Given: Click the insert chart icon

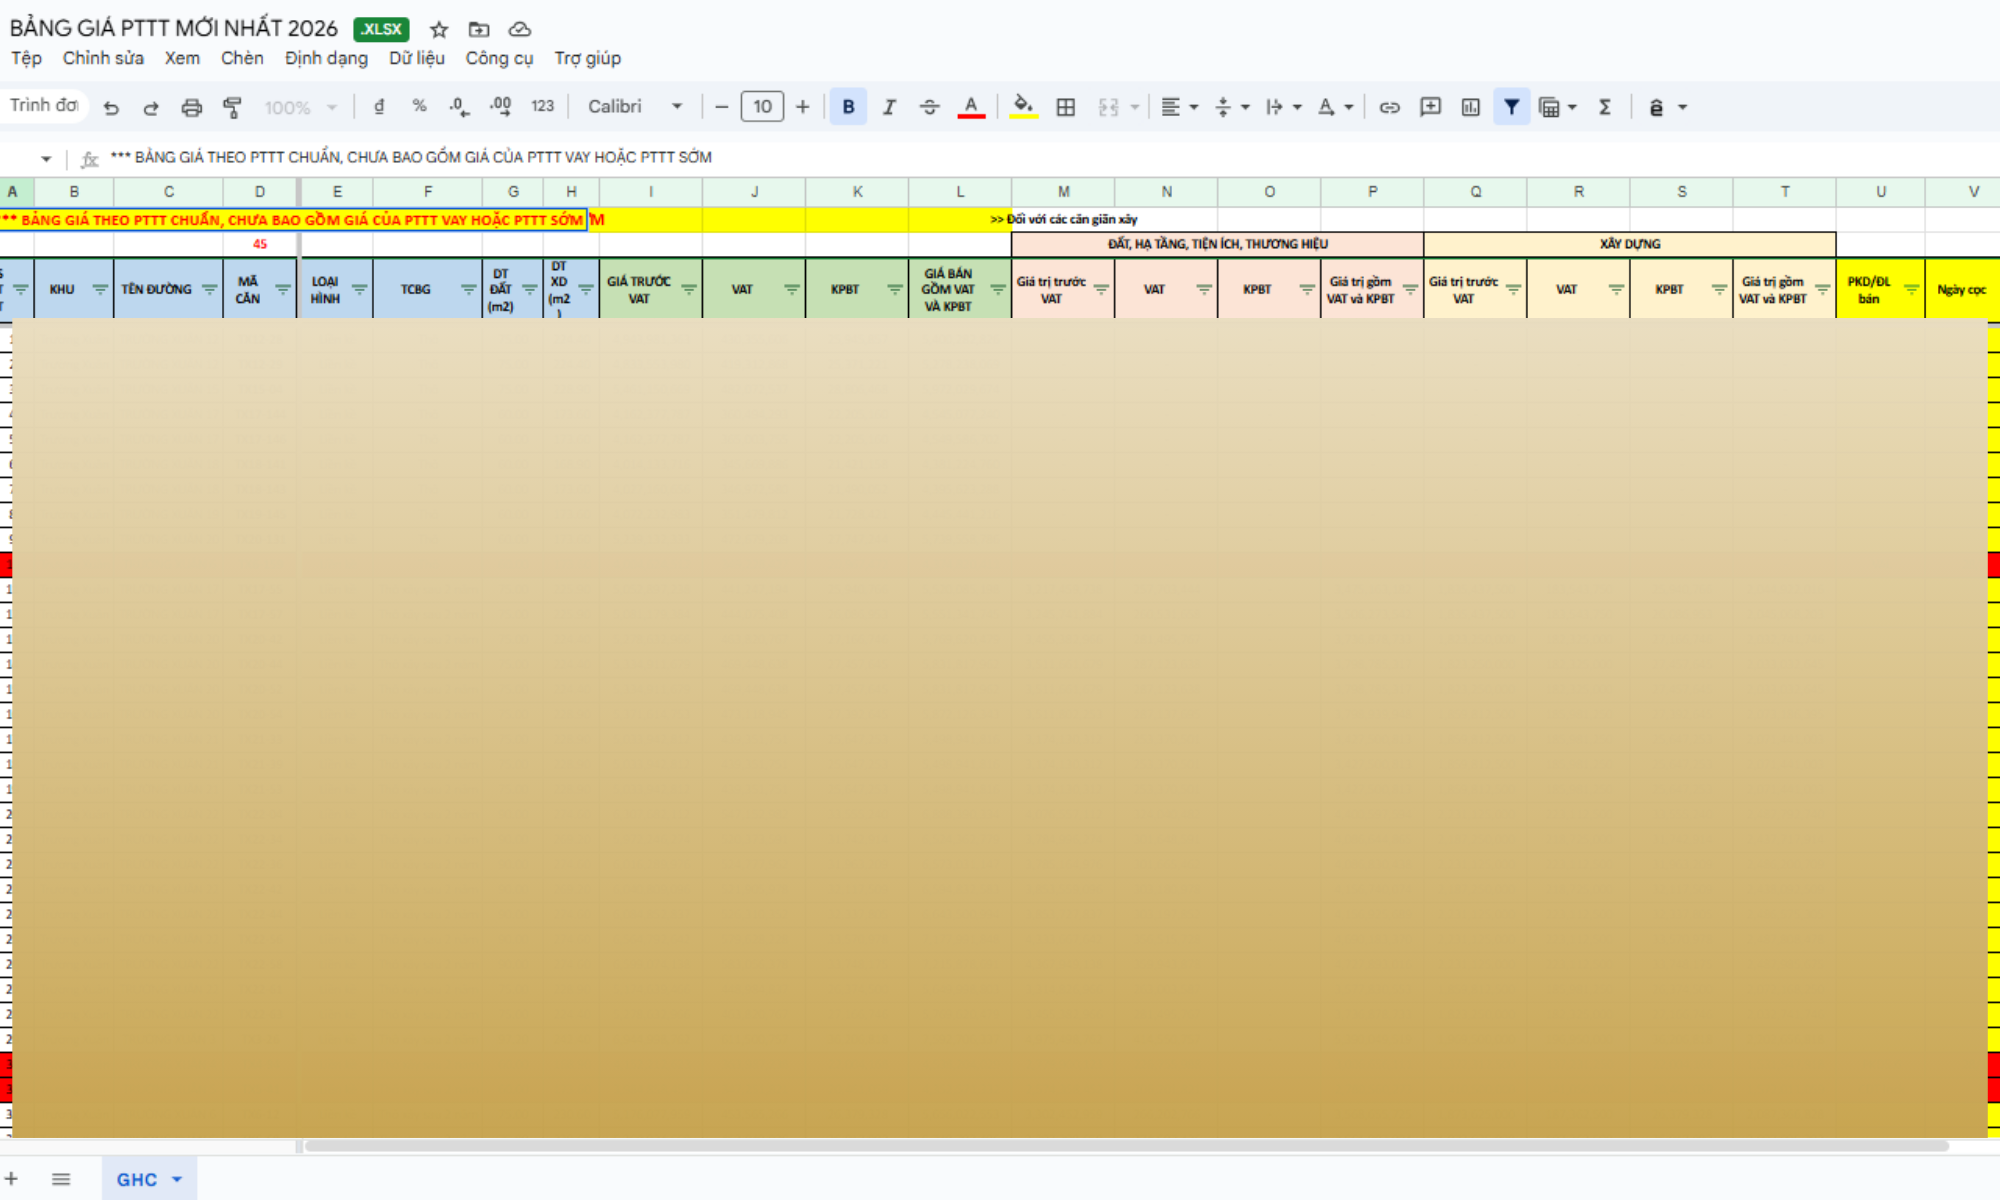Looking at the screenshot, I should 1470,107.
